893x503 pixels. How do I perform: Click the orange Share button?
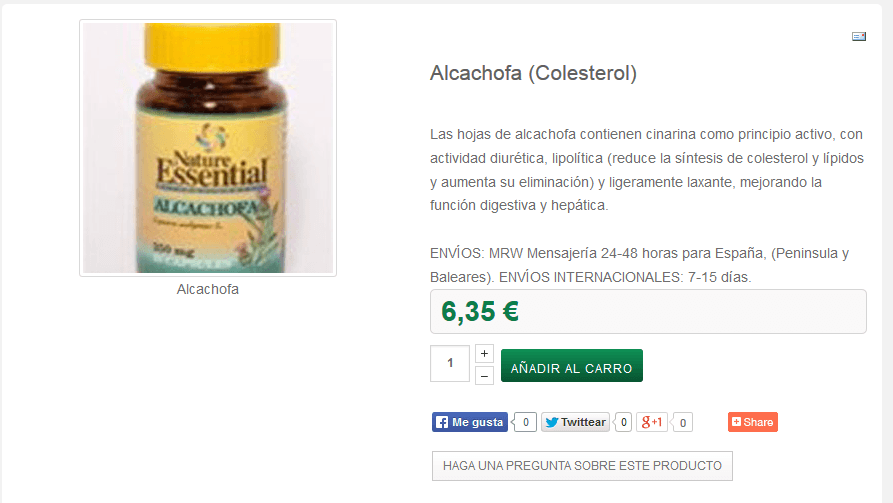(753, 422)
